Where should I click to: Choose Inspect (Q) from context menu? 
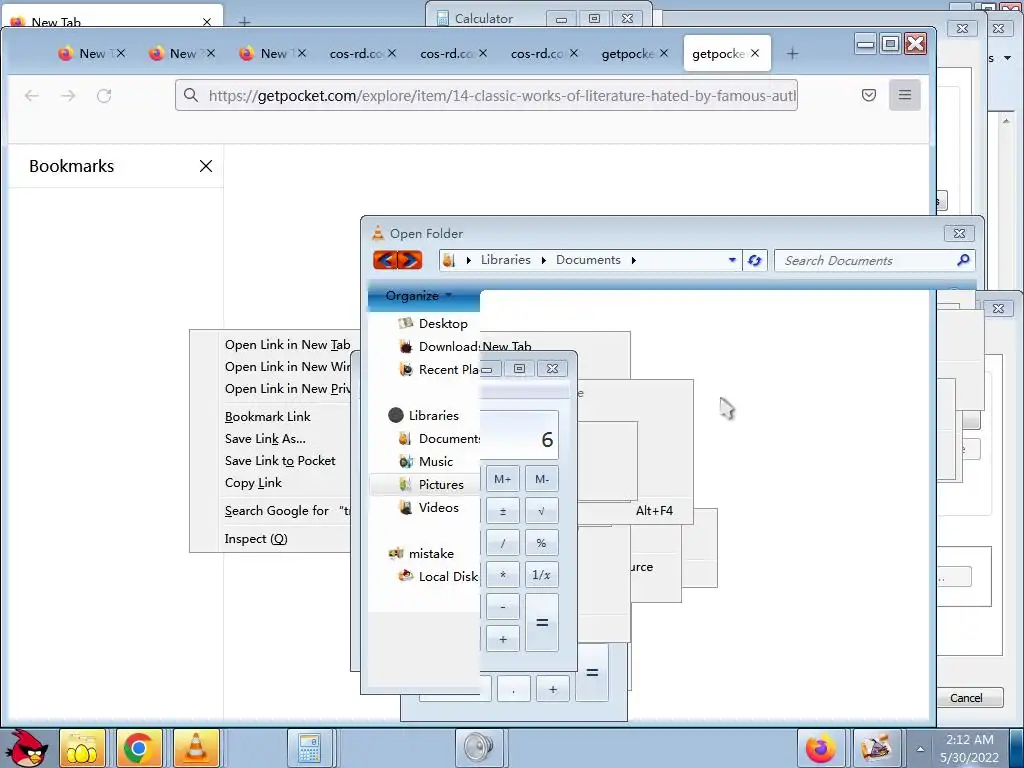click(x=256, y=539)
